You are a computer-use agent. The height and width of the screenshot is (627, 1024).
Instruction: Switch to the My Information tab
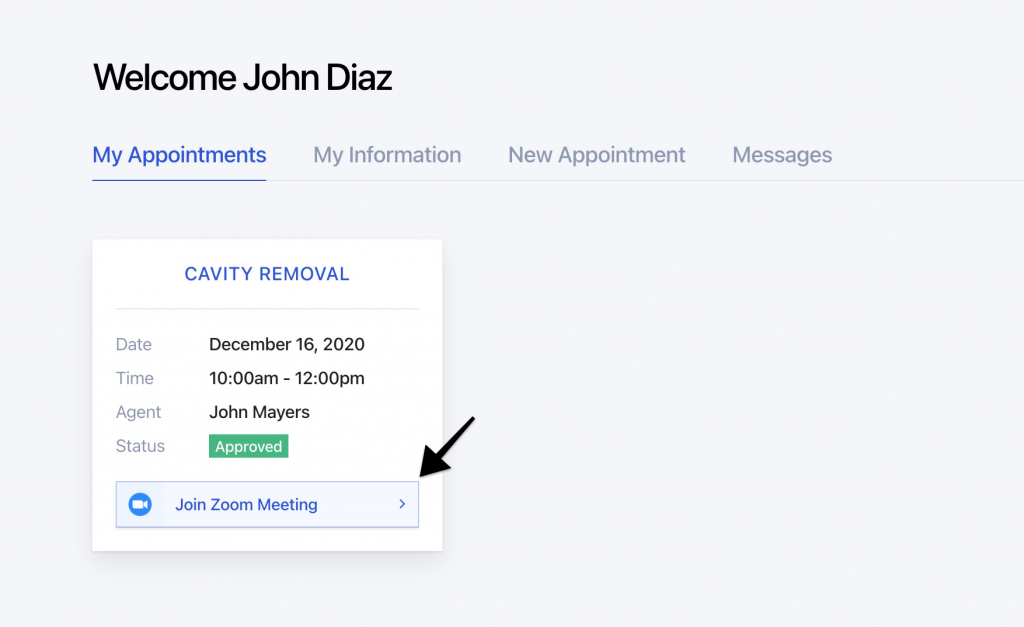(x=387, y=155)
